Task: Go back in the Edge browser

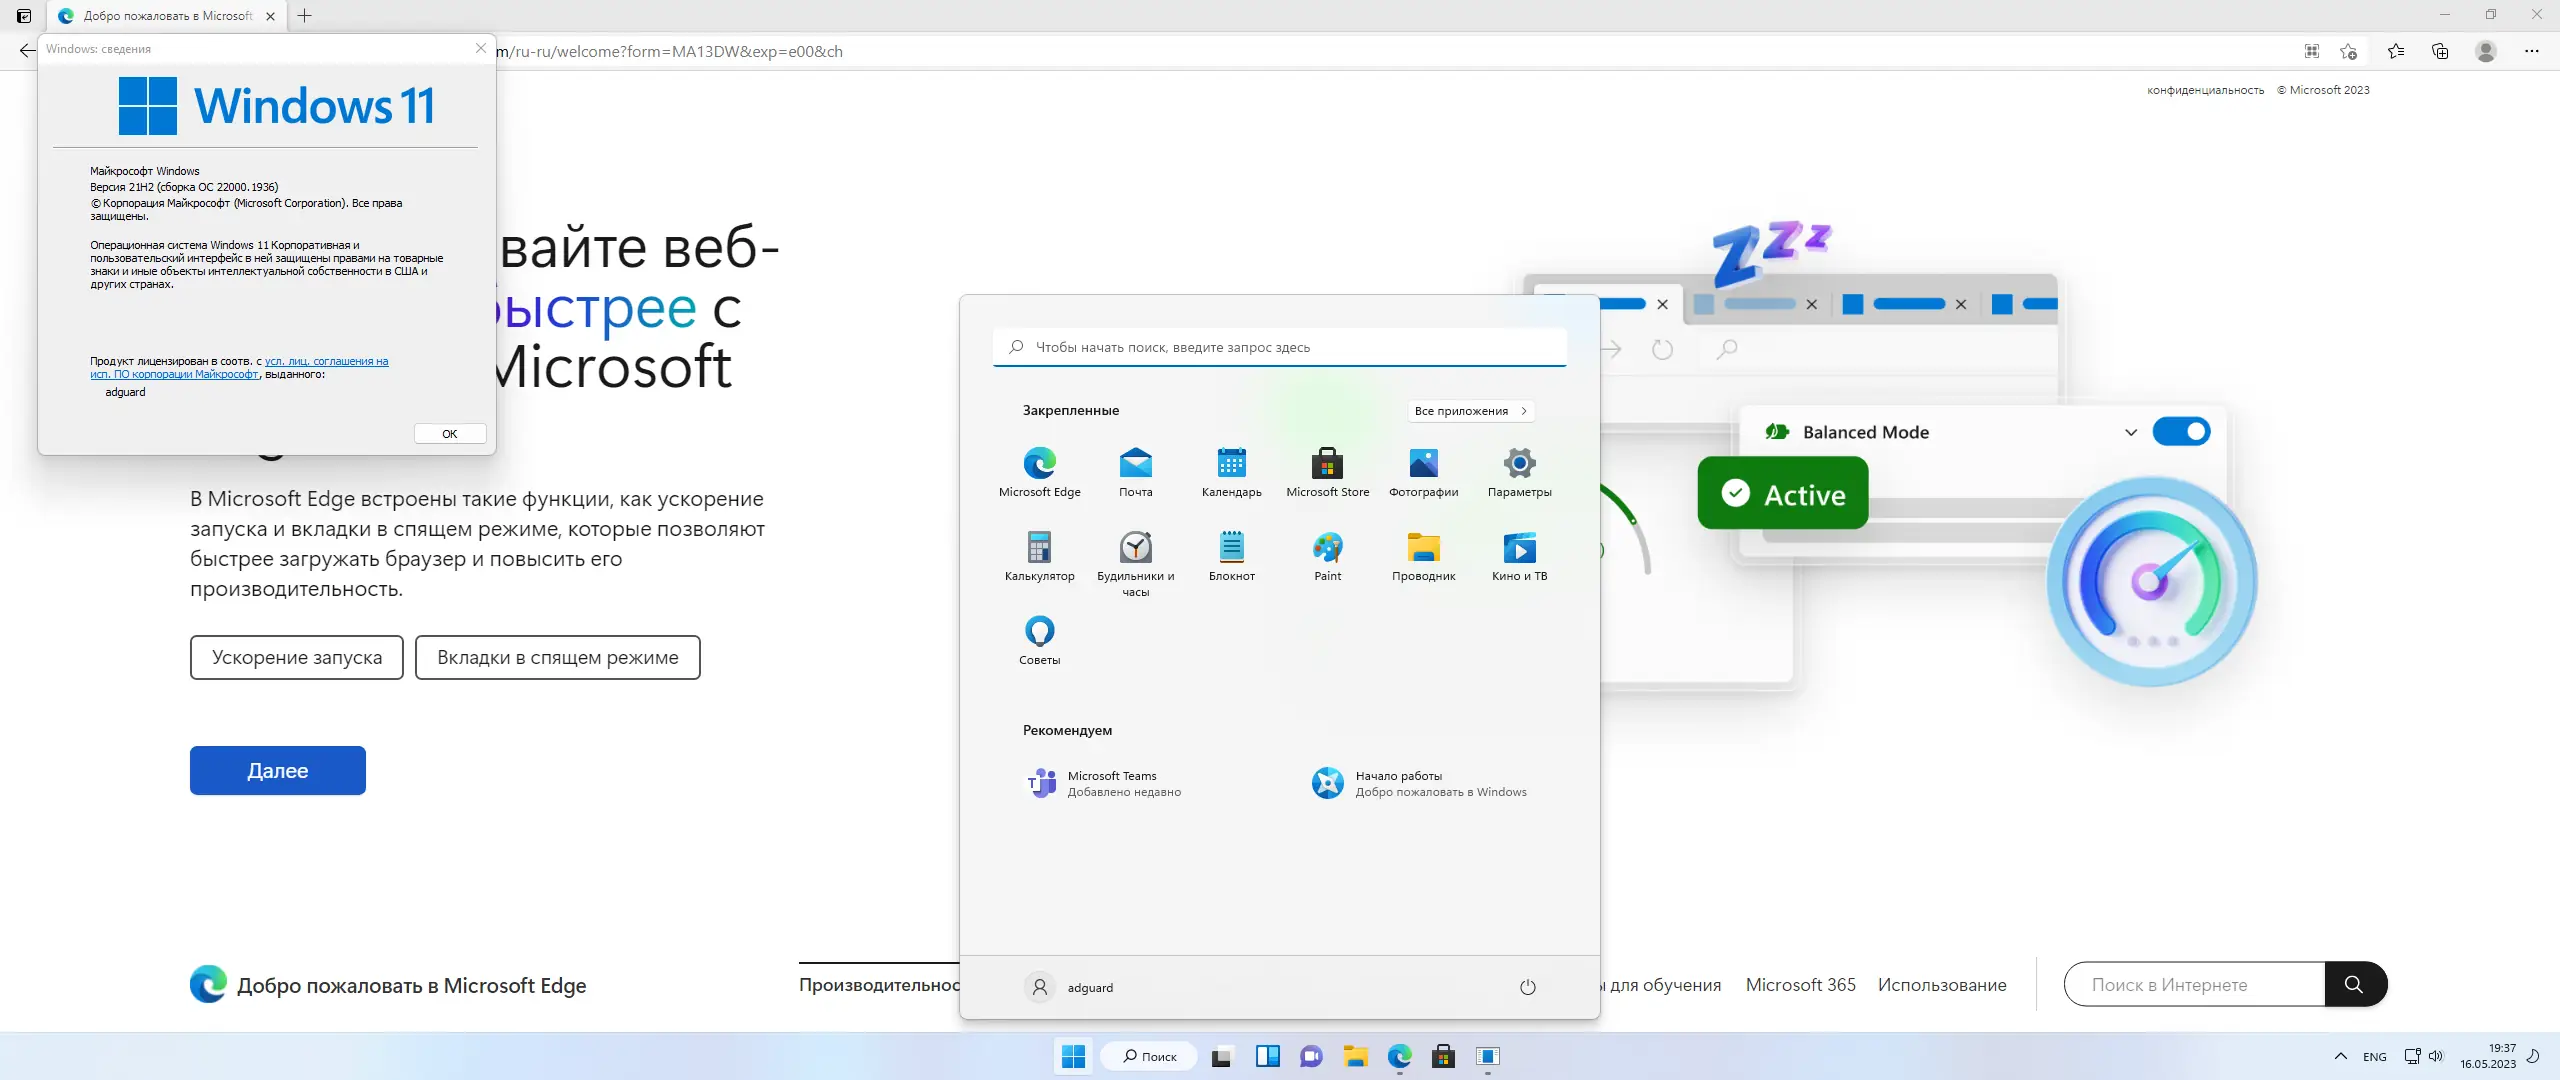Action: pos(26,51)
